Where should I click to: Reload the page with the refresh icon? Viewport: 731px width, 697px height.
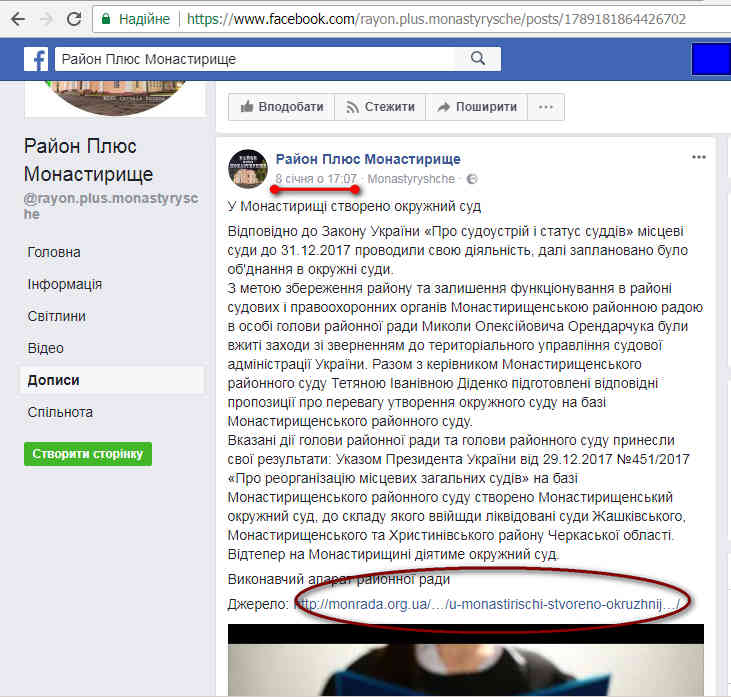coord(74,19)
